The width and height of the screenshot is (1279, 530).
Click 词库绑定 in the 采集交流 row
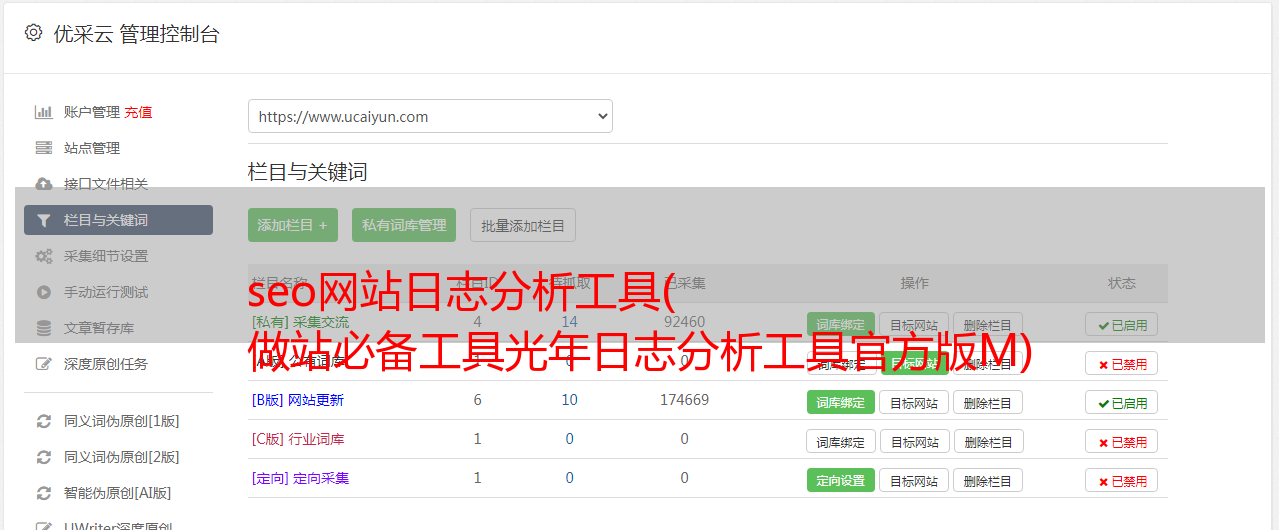841,324
